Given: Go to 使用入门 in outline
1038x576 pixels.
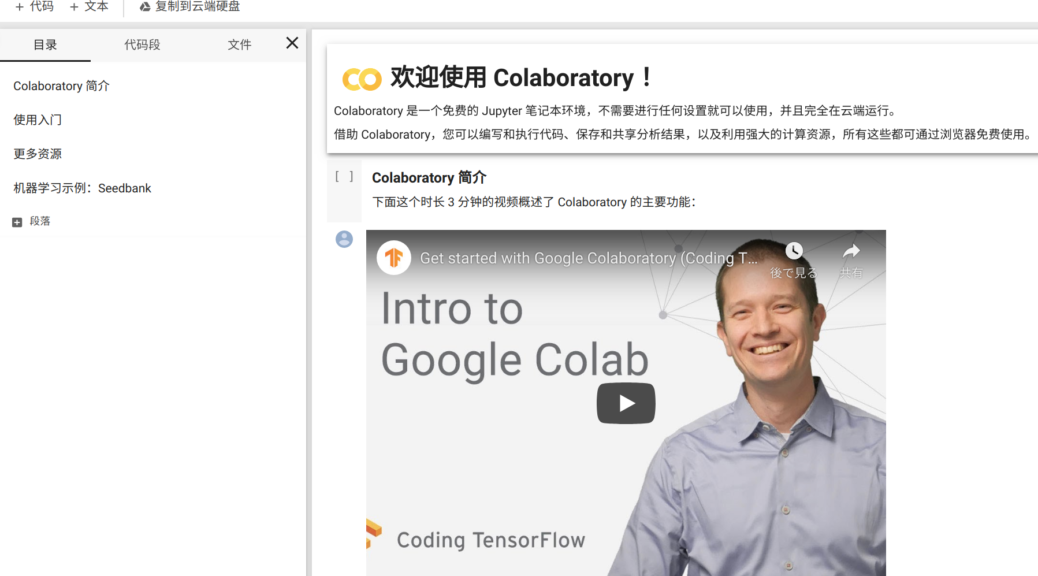Looking at the screenshot, I should tap(38, 120).
